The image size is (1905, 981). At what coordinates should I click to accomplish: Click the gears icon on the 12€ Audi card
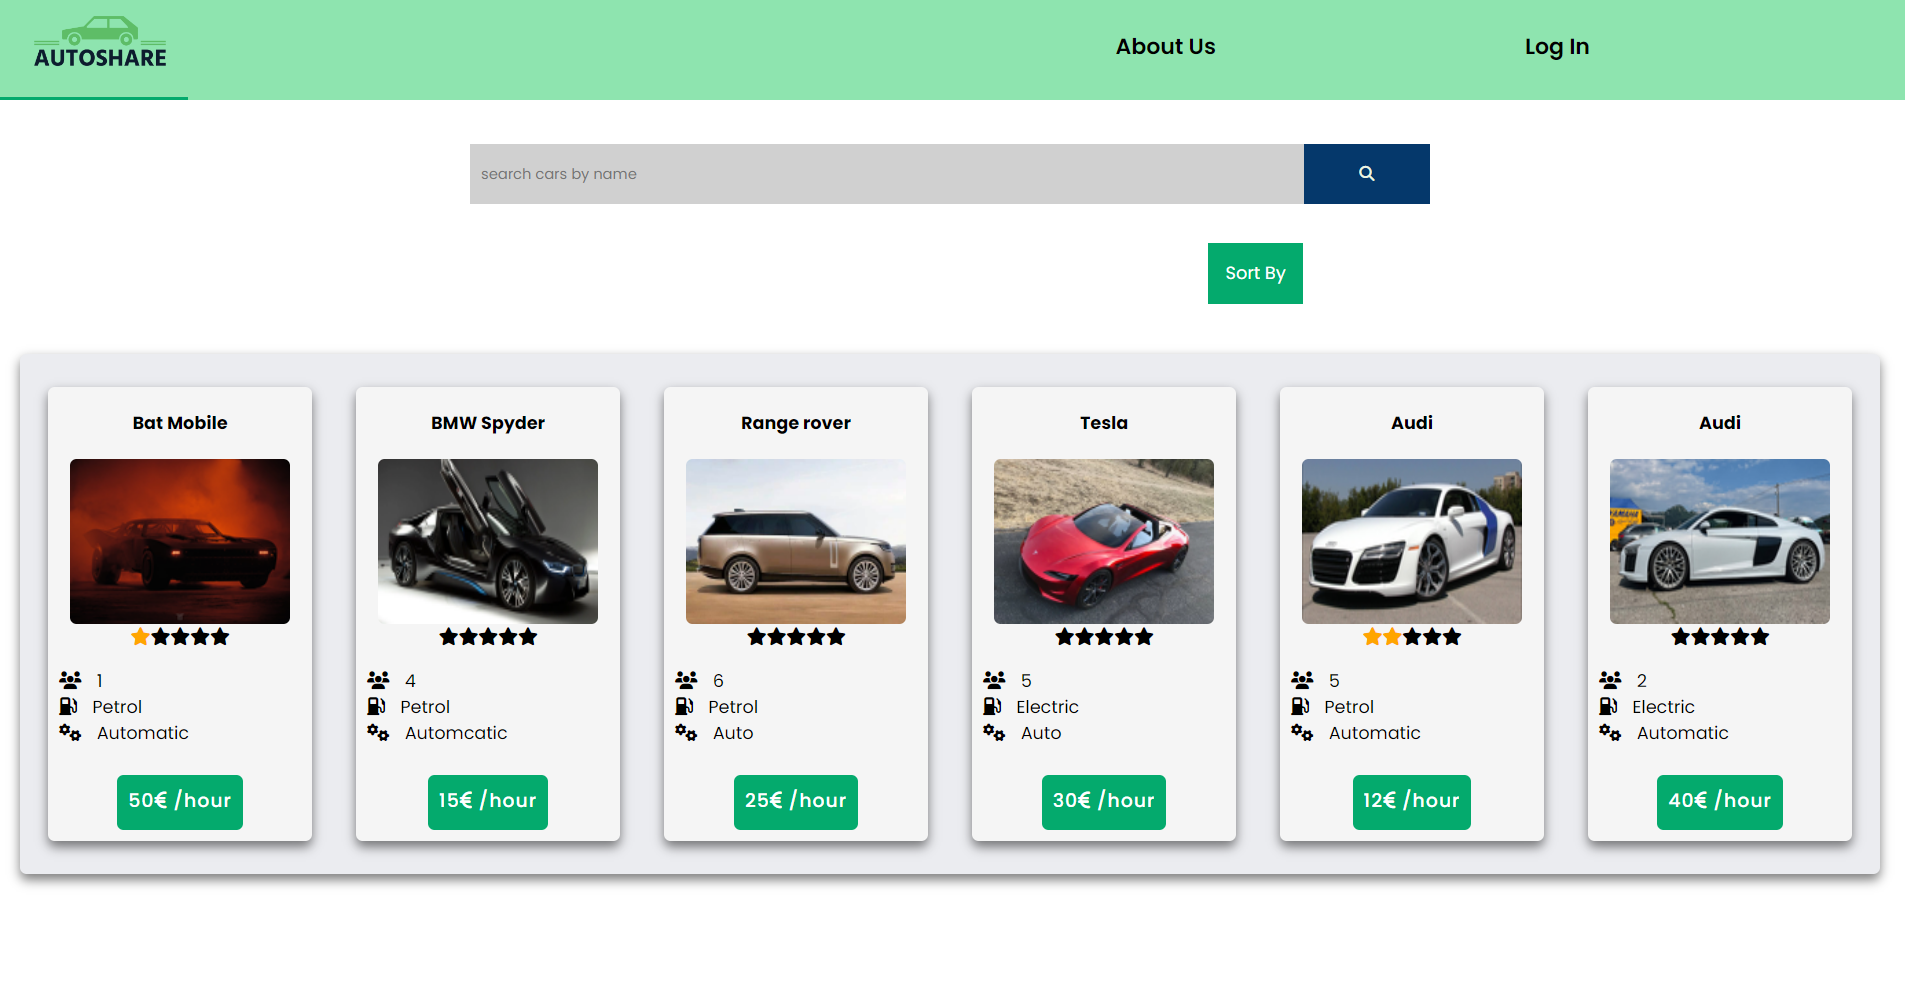pos(1302,732)
